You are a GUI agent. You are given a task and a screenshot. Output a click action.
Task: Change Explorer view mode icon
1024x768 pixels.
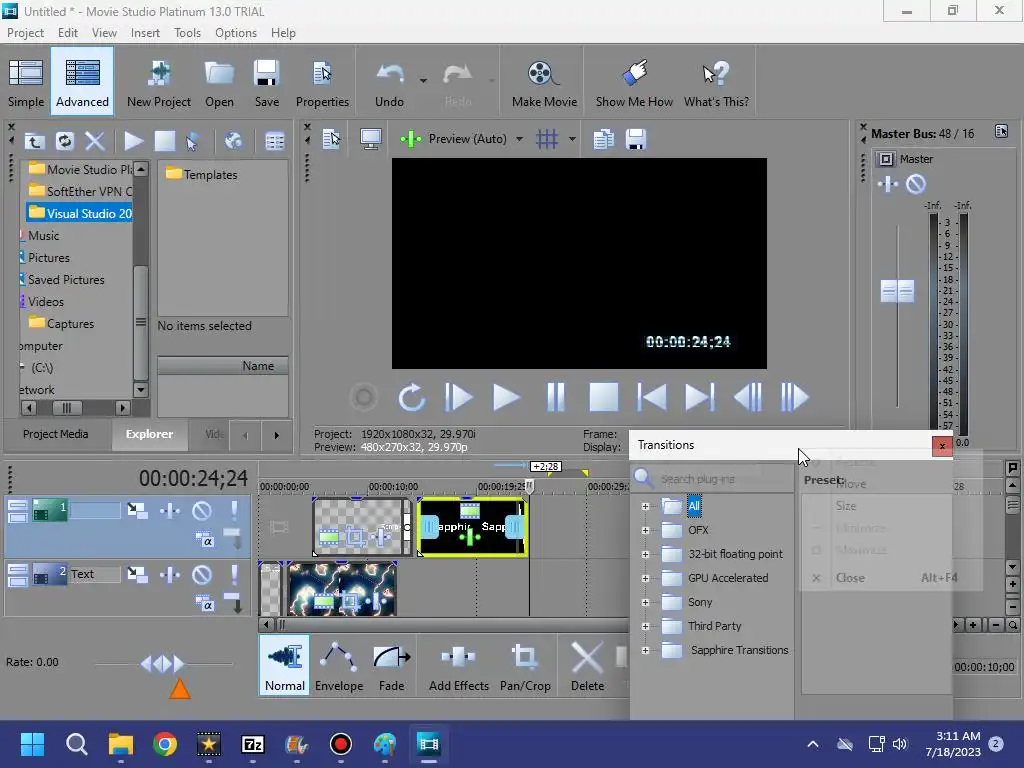274,140
